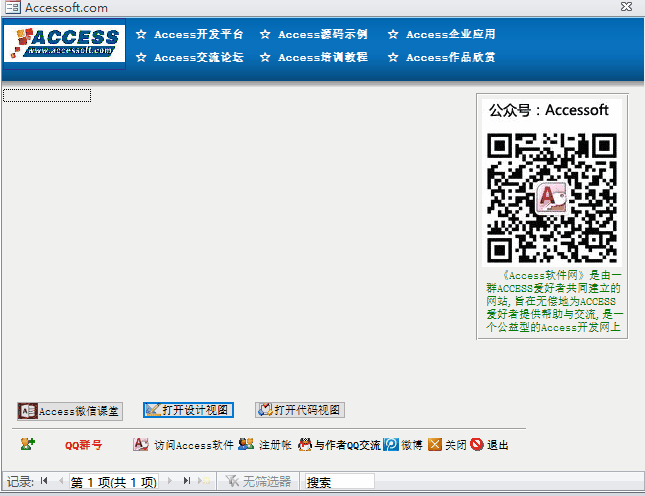The width and height of the screenshot is (645, 496).
Task: Go to first record in navigation bar
Action: pos(44,480)
